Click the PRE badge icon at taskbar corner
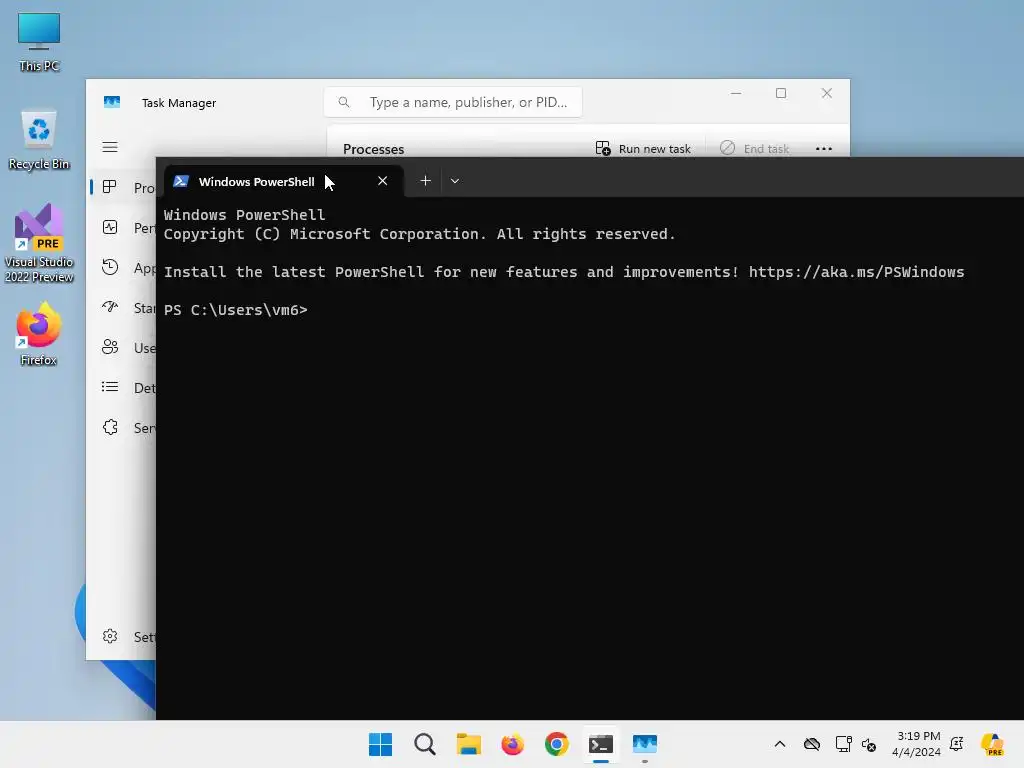The image size is (1024, 768). tap(993, 744)
